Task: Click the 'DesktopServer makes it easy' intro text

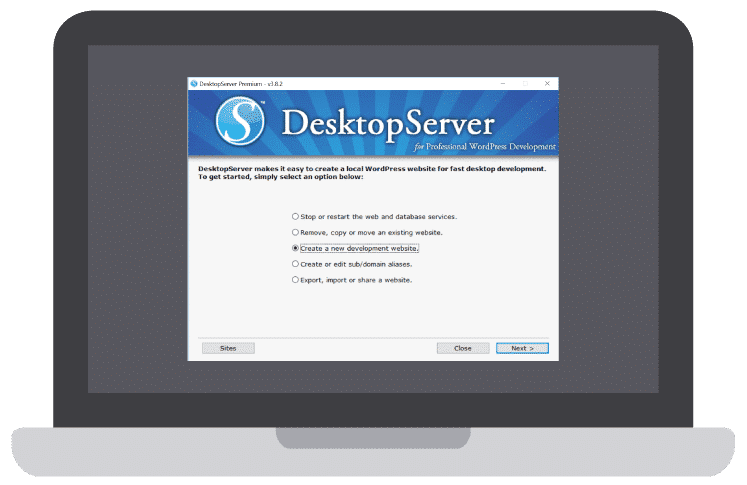Action: click(x=372, y=172)
